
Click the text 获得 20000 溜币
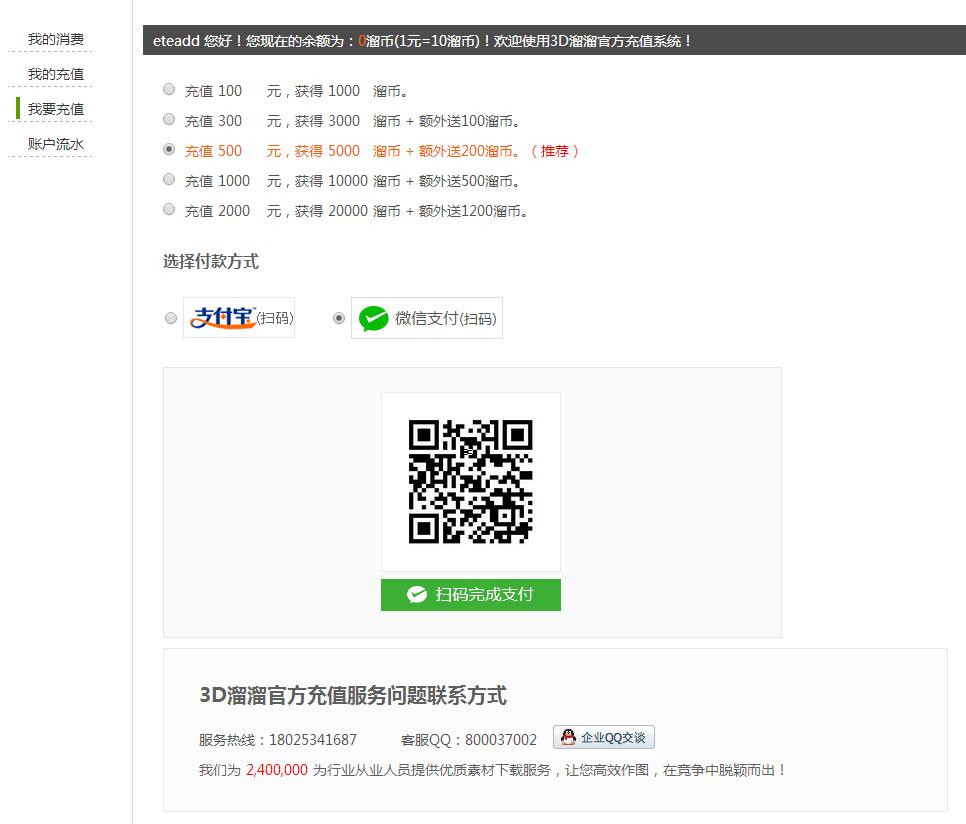tap(347, 211)
